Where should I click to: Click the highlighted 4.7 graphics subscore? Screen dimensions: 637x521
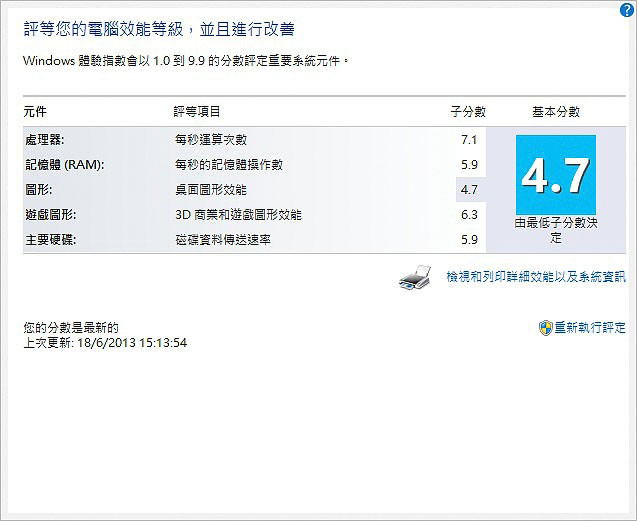(x=469, y=190)
